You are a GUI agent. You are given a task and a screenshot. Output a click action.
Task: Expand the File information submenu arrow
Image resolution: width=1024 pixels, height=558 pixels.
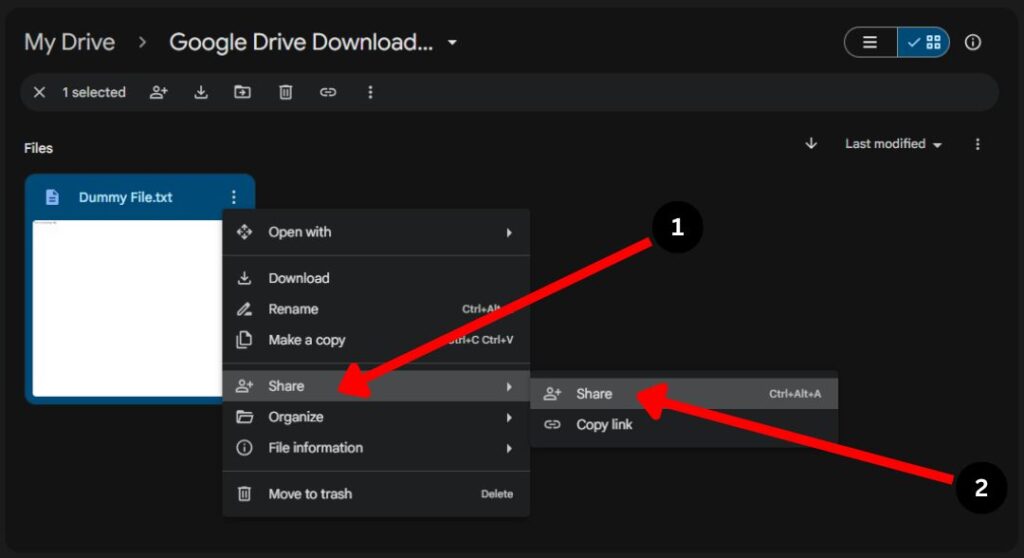click(x=509, y=448)
